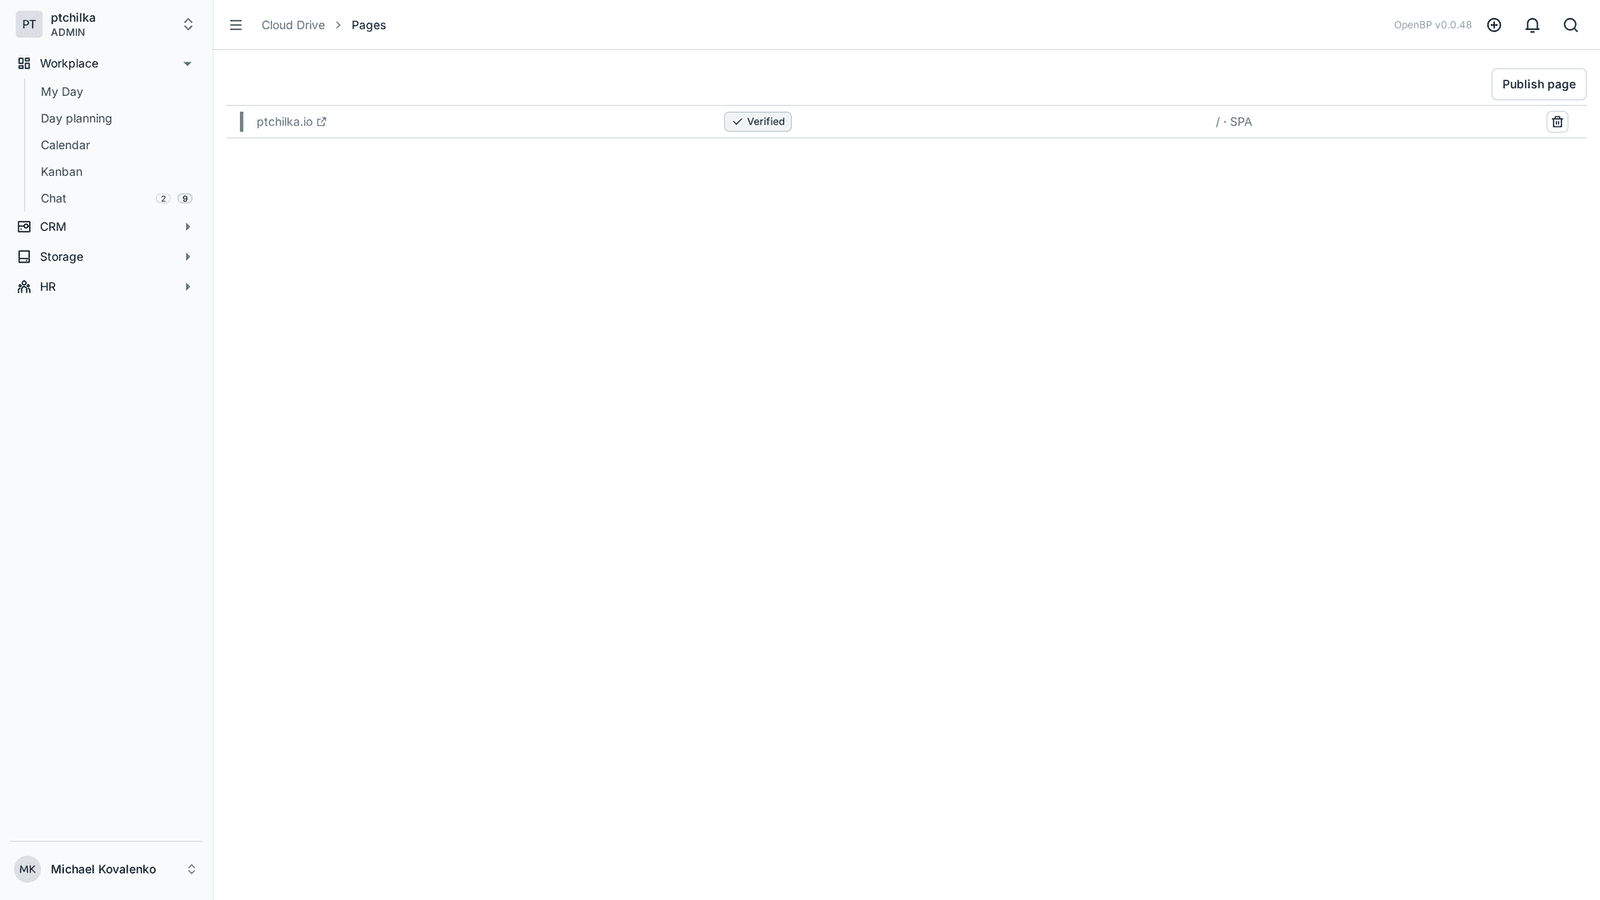Navigate to Cloud Drive breadcrumb
The height and width of the screenshot is (900, 1600).
[x=293, y=25]
